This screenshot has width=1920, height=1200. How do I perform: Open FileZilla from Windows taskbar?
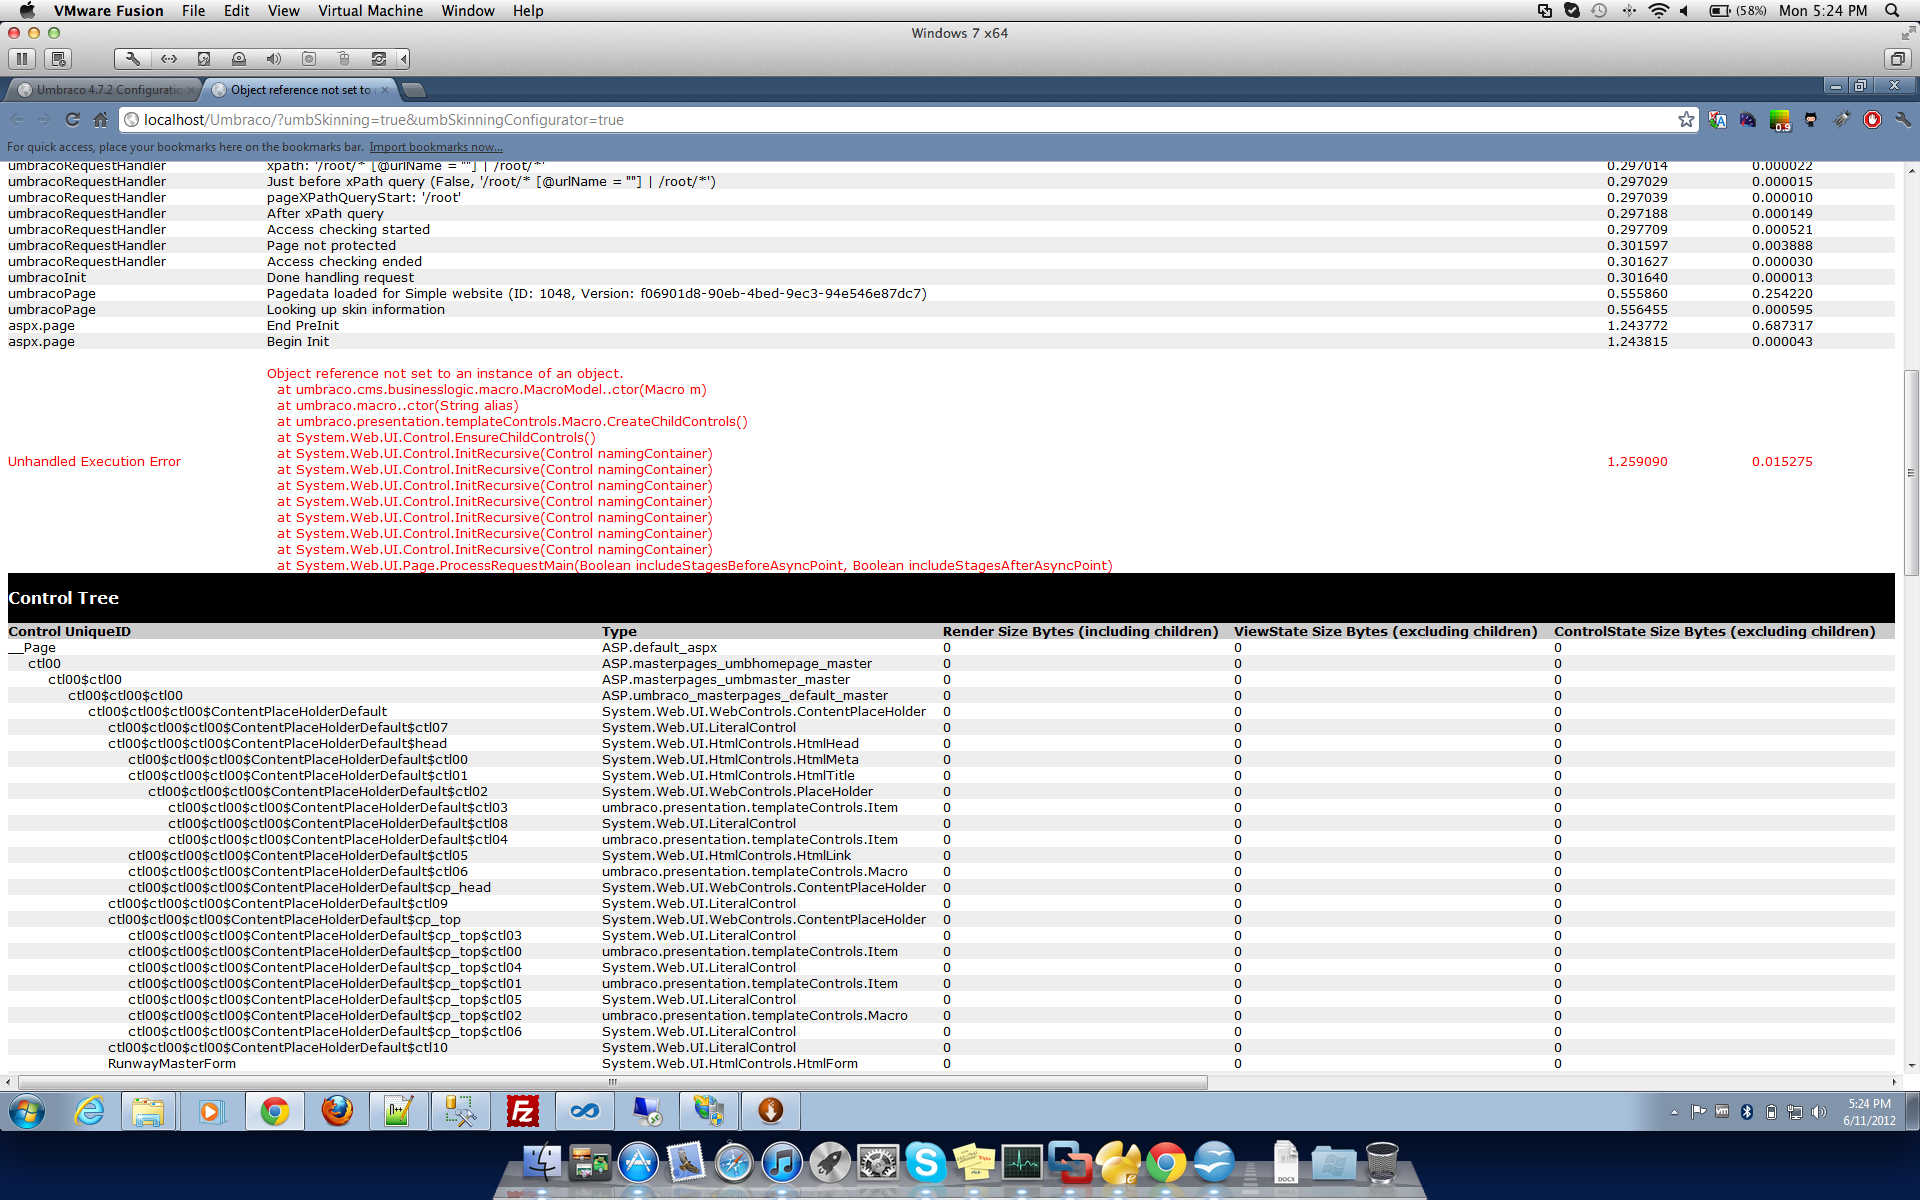tap(522, 1111)
